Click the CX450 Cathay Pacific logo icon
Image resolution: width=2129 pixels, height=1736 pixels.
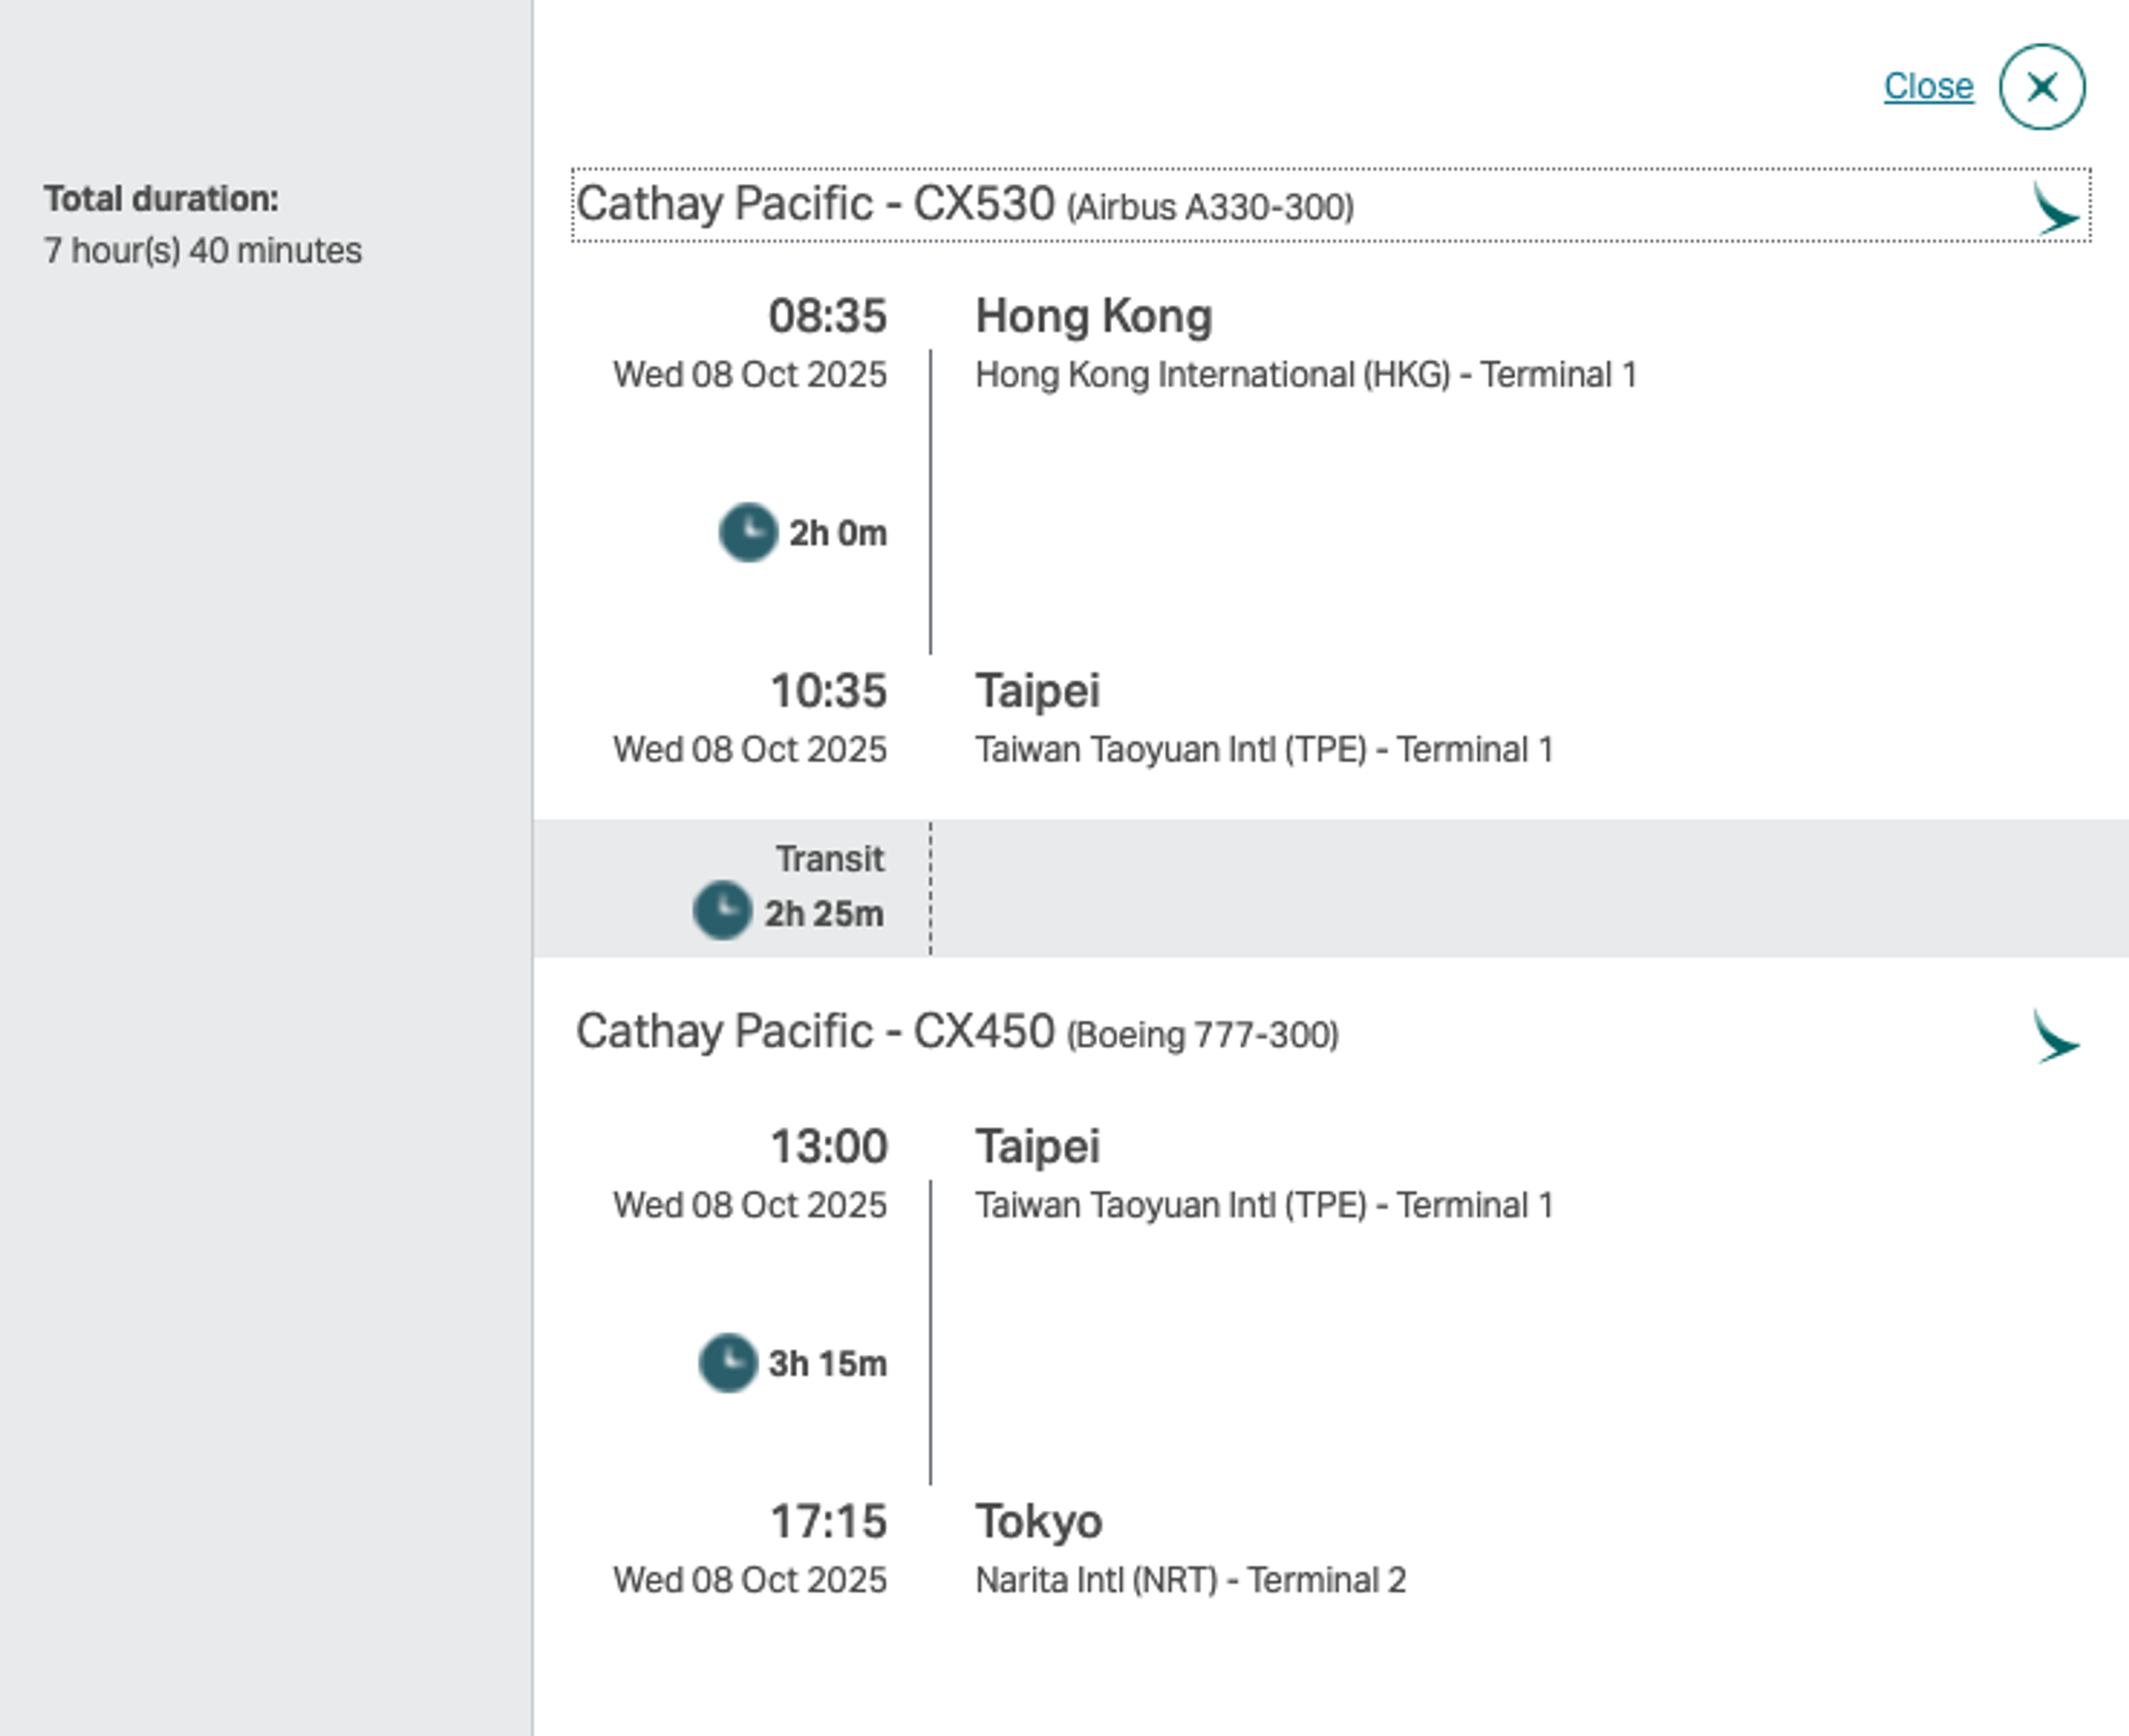[2056, 1036]
